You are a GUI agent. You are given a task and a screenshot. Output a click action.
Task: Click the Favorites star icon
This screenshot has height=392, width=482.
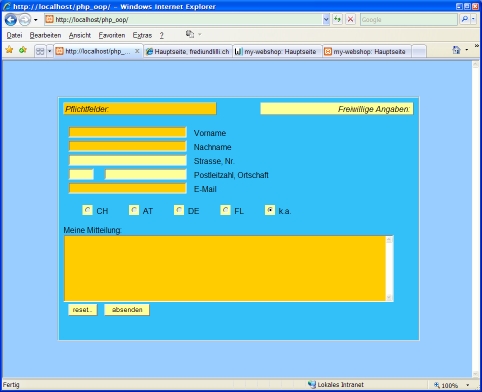tap(9, 50)
